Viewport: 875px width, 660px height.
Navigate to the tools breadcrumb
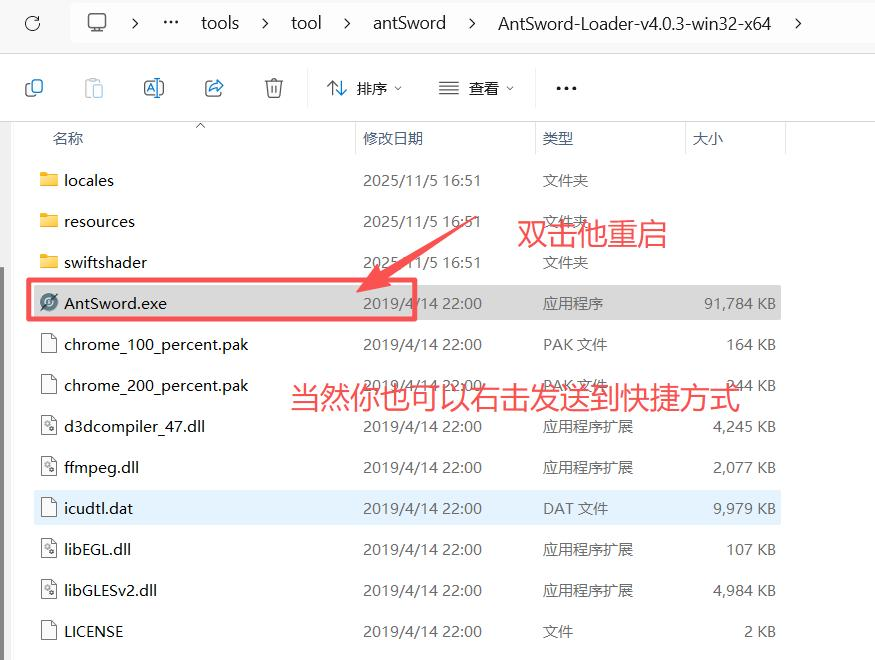(220, 23)
